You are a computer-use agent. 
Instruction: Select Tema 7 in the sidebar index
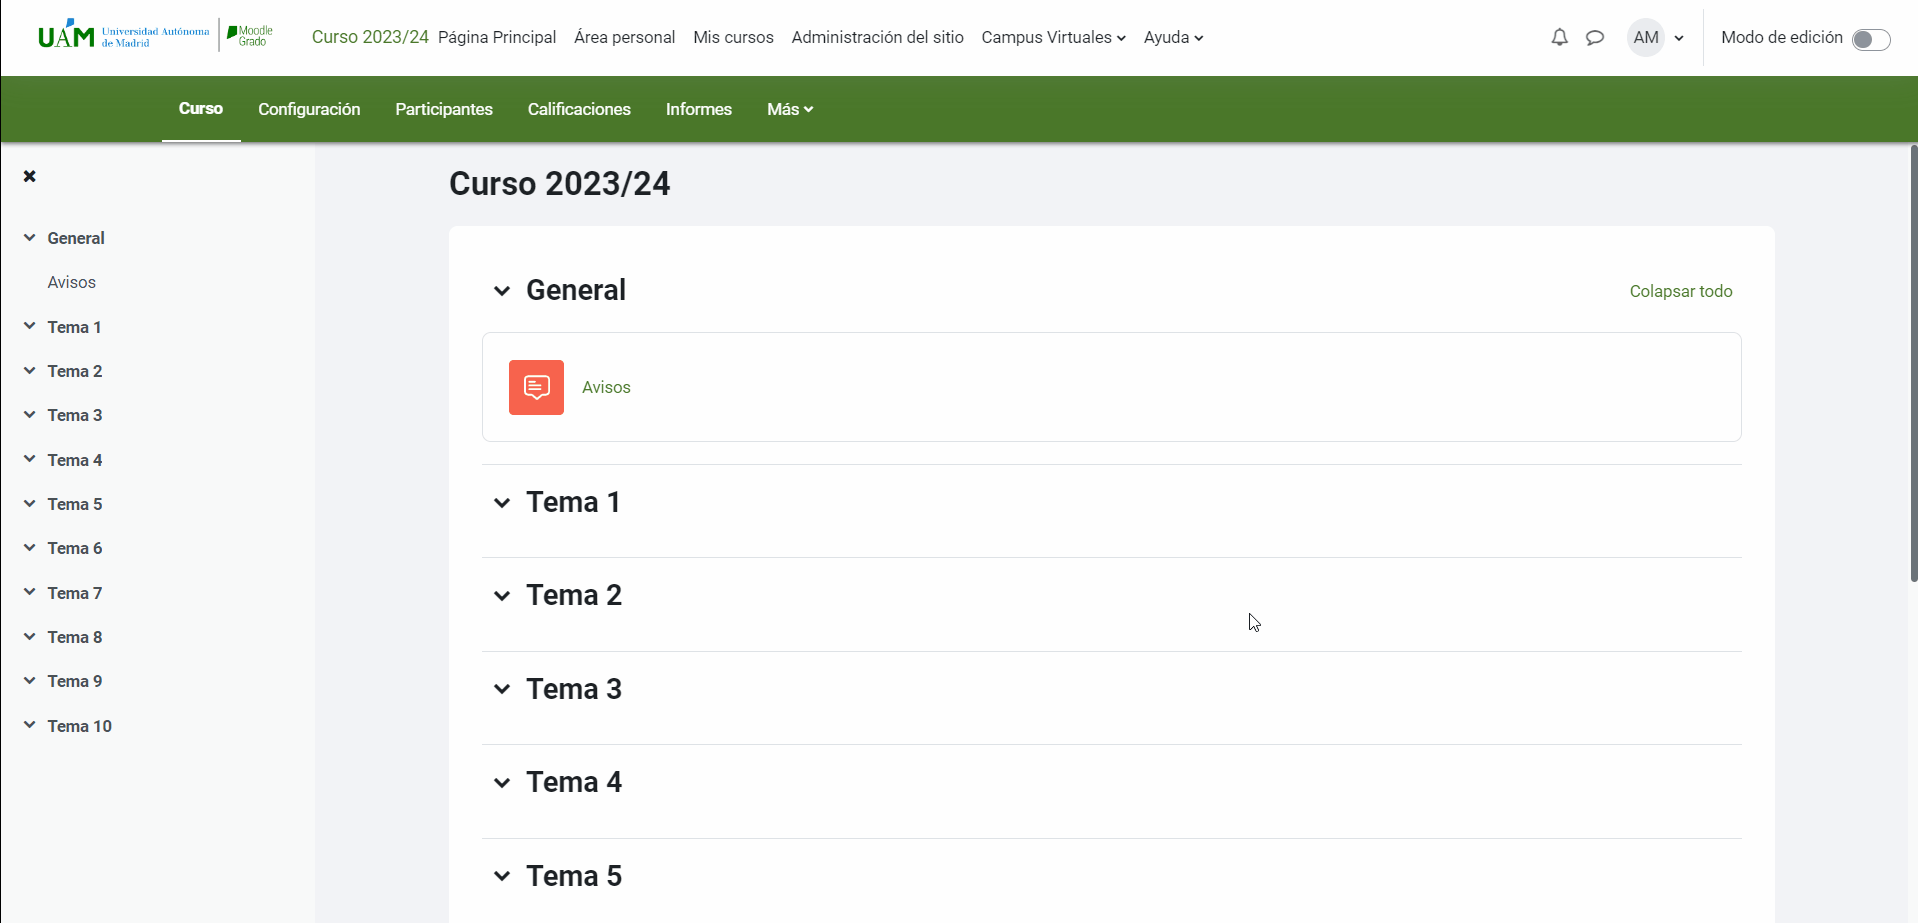tap(75, 594)
